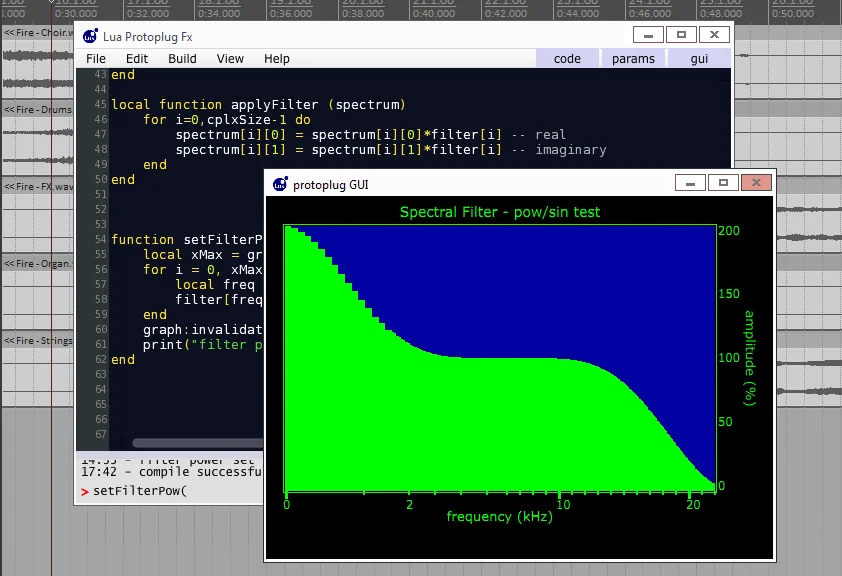This screenshot has height=576, width=842.
Task: Click the '-- imaginary' comment in code
Action: coord(559,150)
